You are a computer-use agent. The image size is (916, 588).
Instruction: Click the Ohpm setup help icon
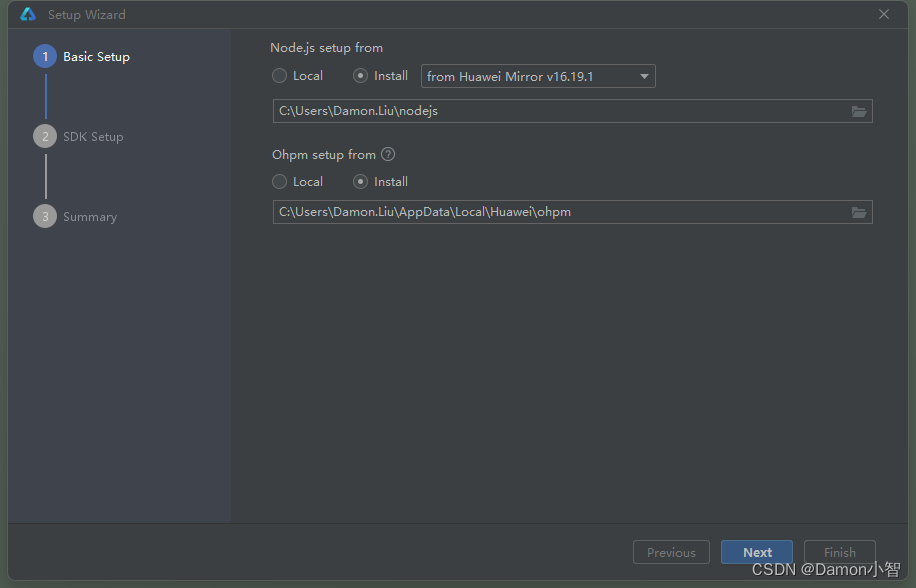388,154
